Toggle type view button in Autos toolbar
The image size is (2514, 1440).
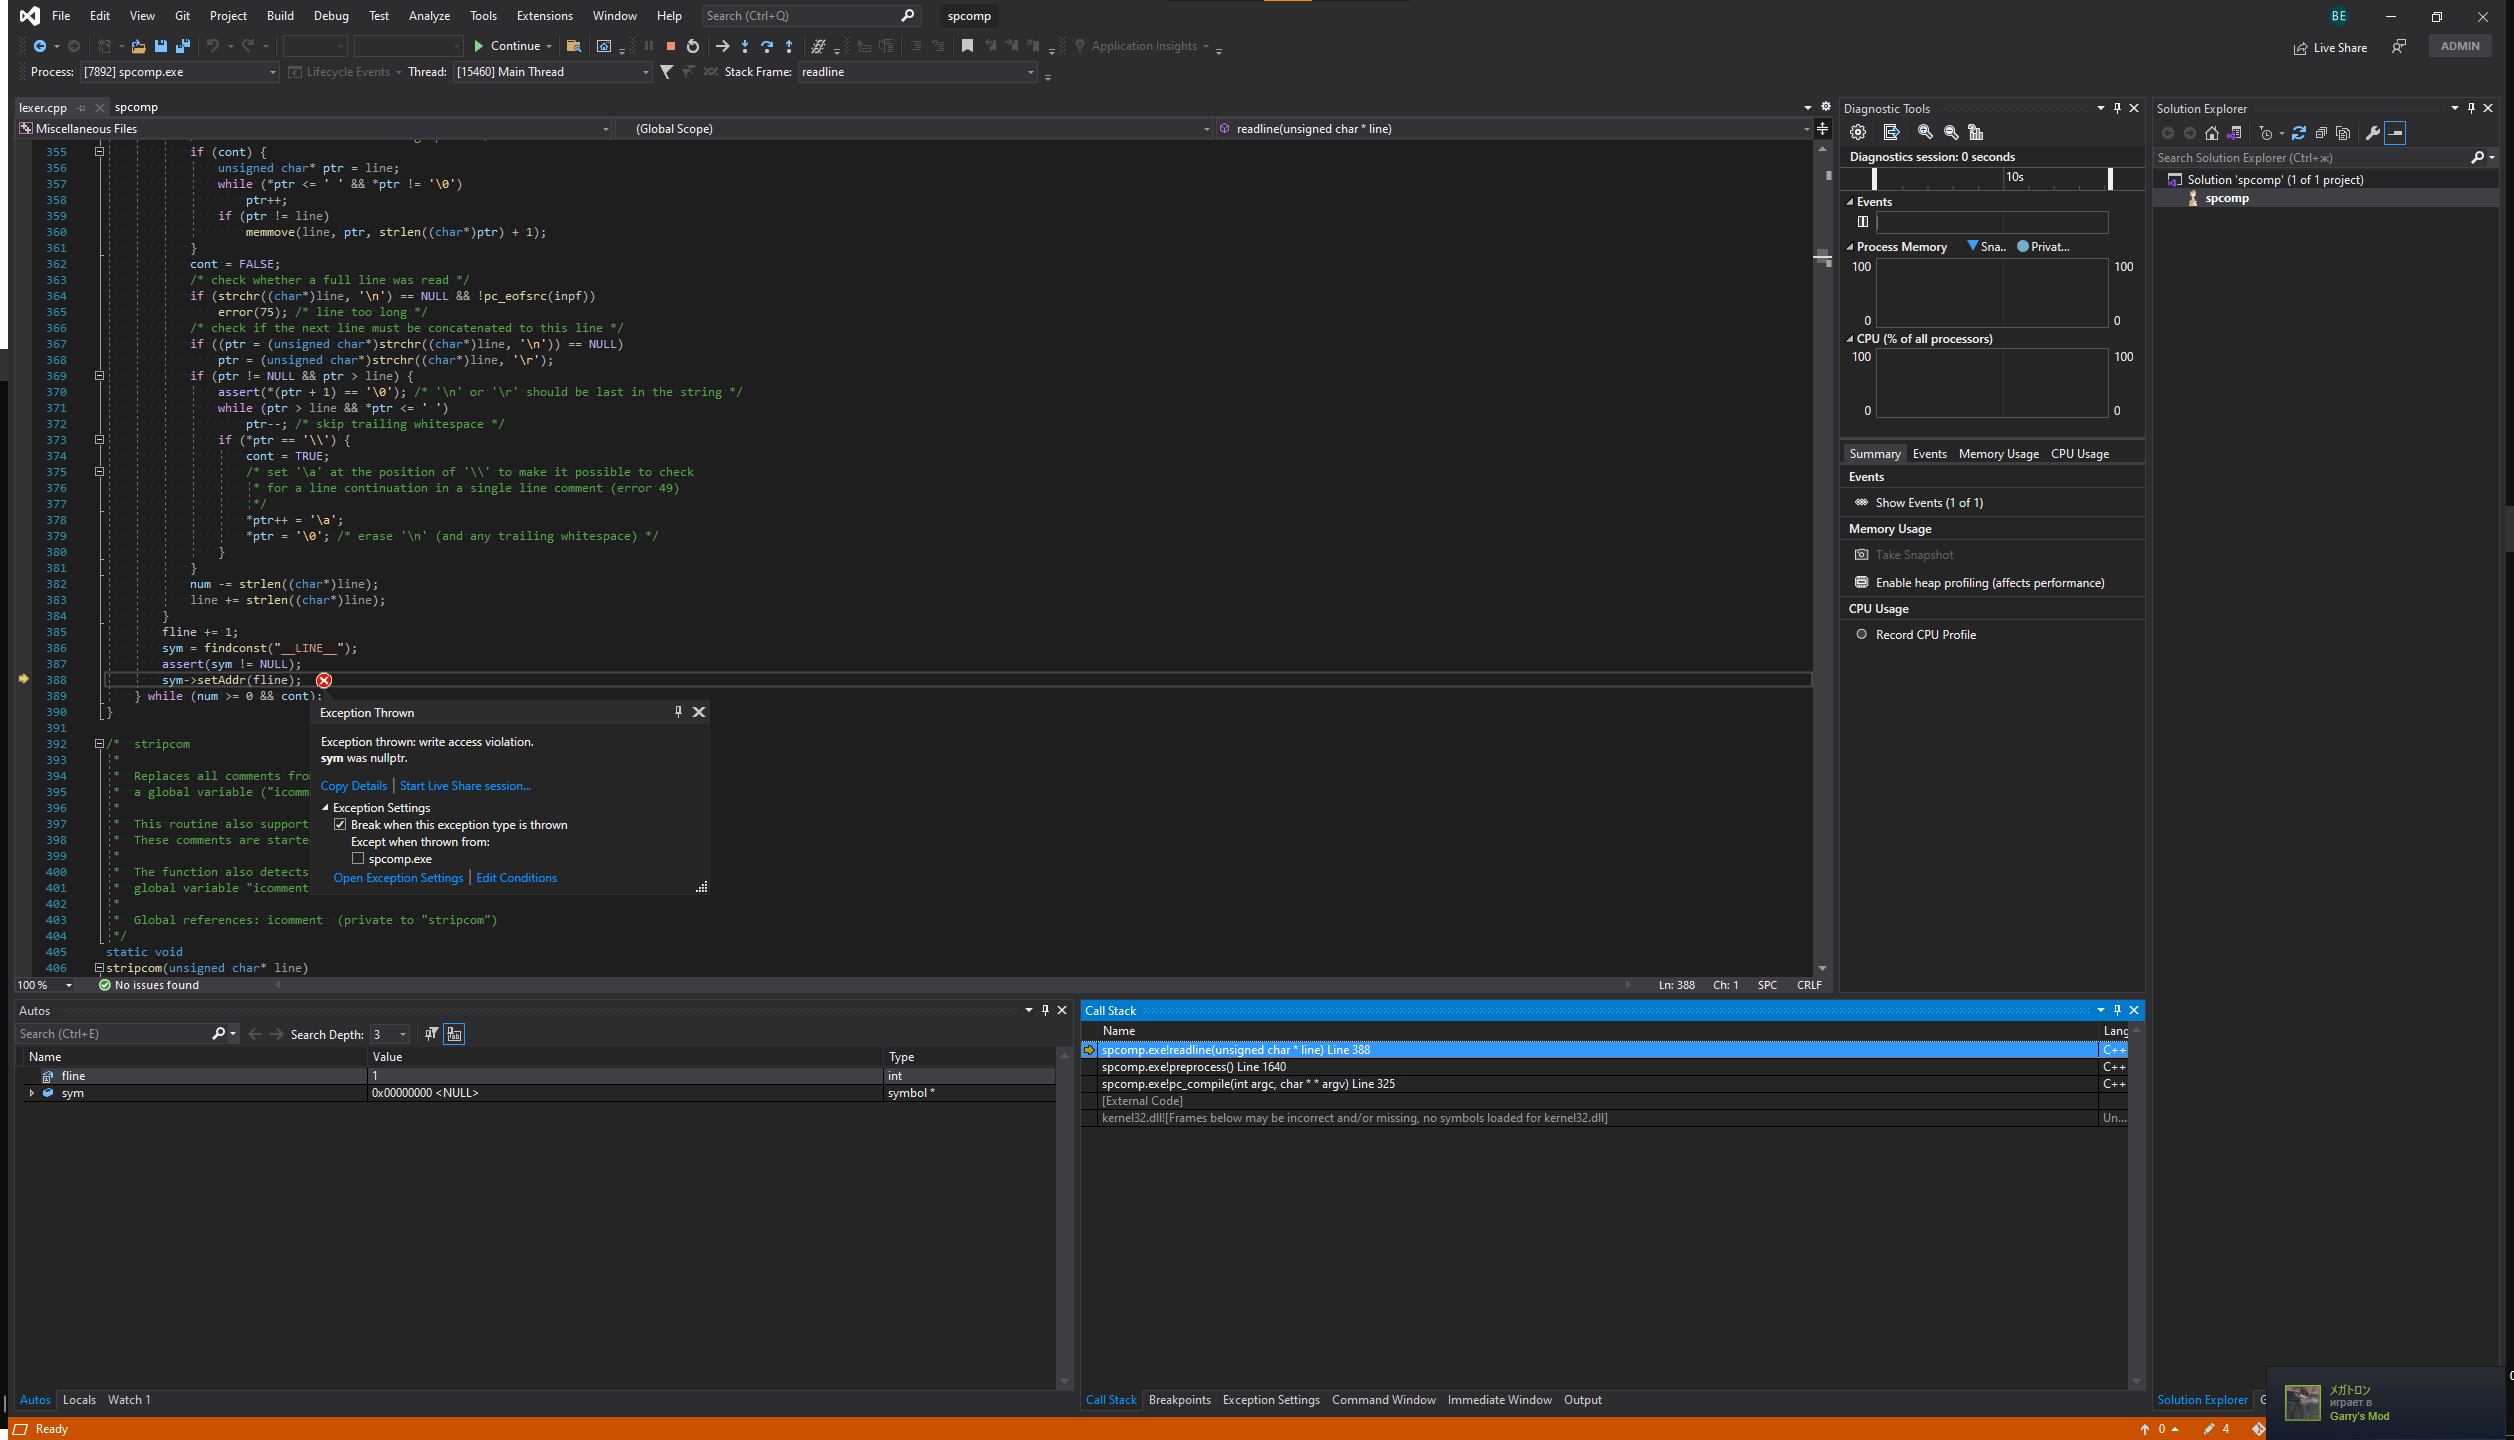454,1034
